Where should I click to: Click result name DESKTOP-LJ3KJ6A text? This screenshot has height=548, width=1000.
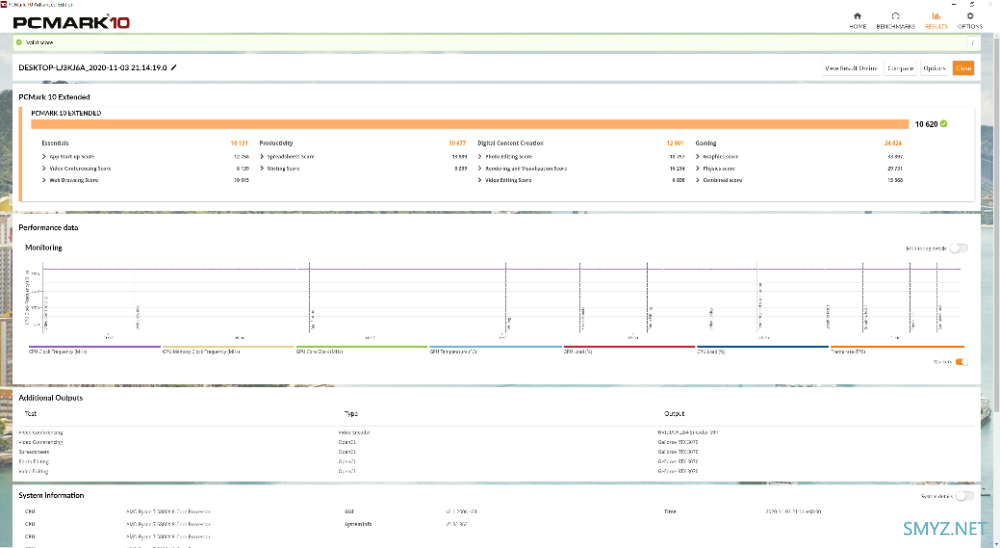(92, 68)
